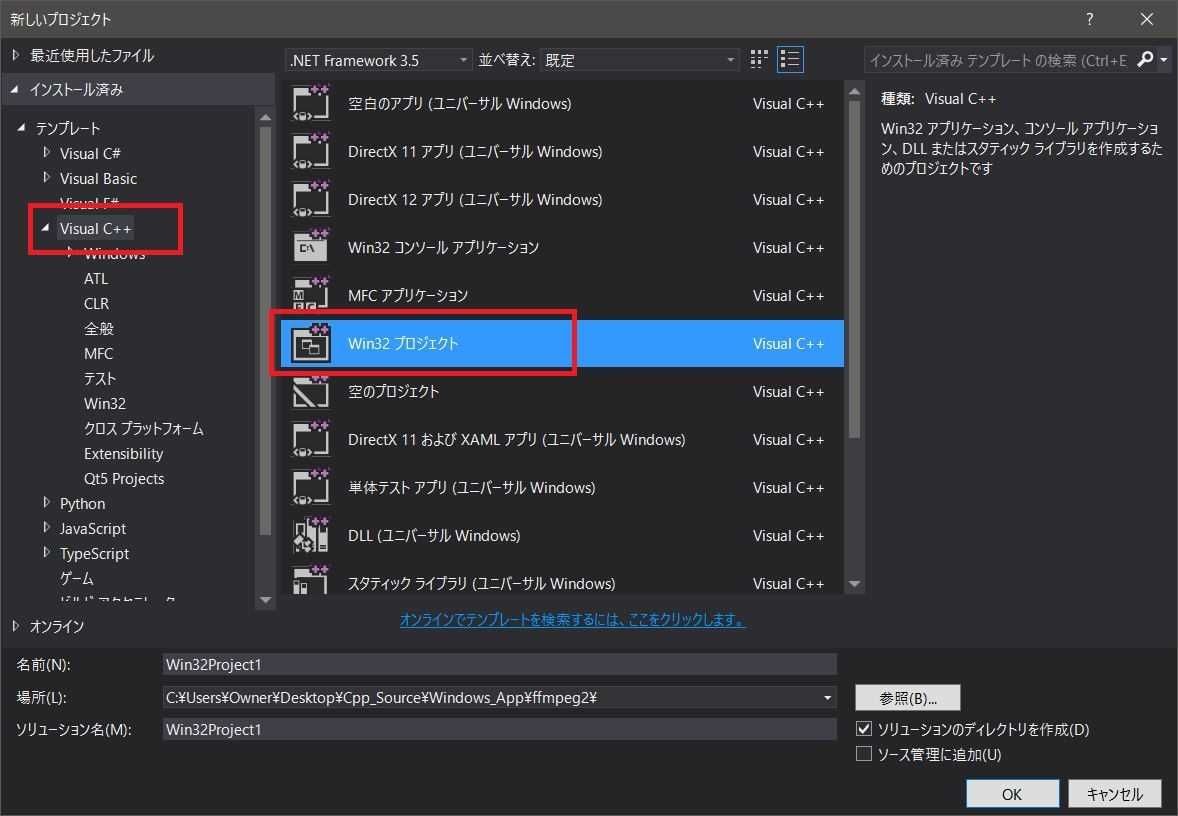This screenshot has height=816, width=1178.
Task: Switch to medium icons list view
Action: (790, 59)
